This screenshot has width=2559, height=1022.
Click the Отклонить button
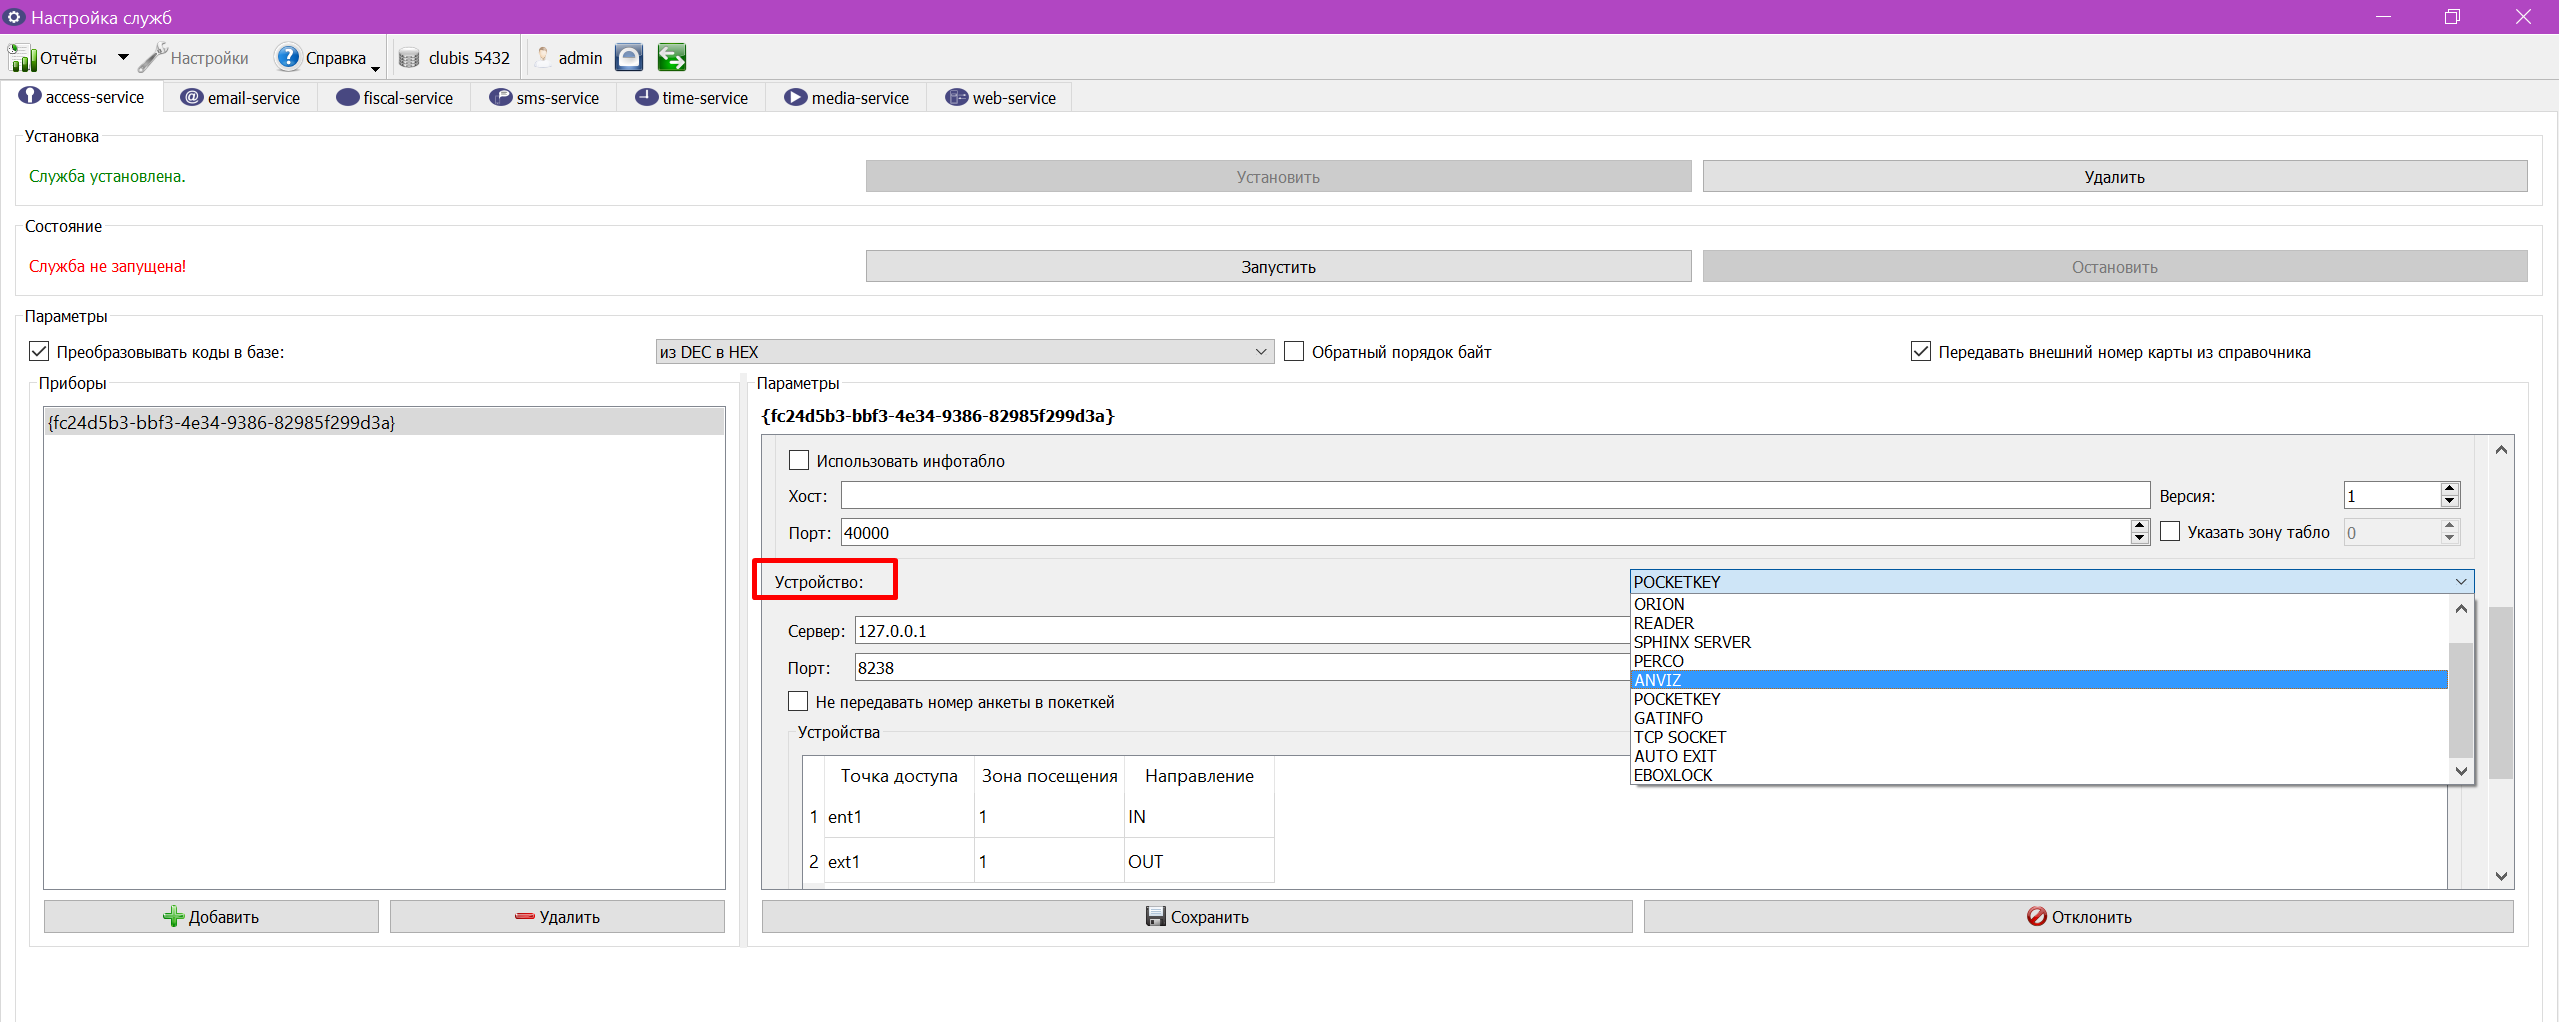coord(2079,917)
